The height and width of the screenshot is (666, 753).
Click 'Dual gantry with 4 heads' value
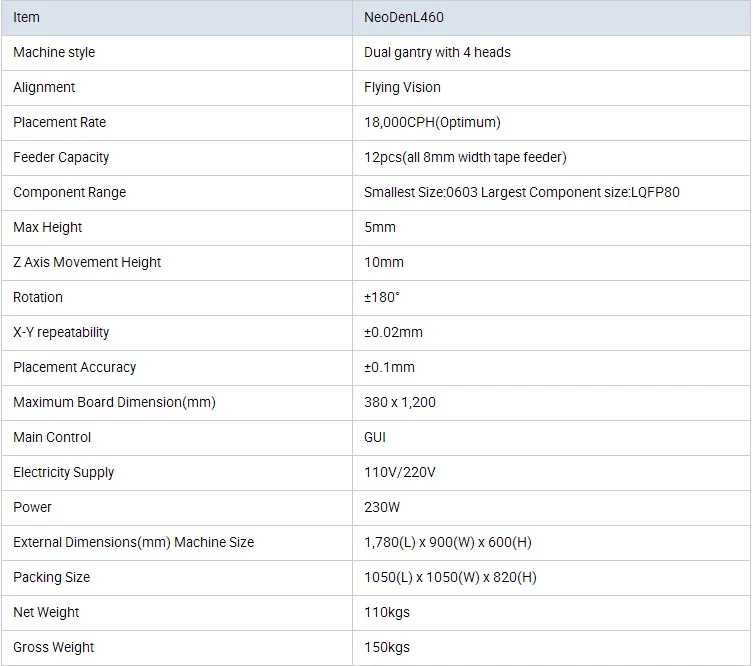click(x=437, y=52)
